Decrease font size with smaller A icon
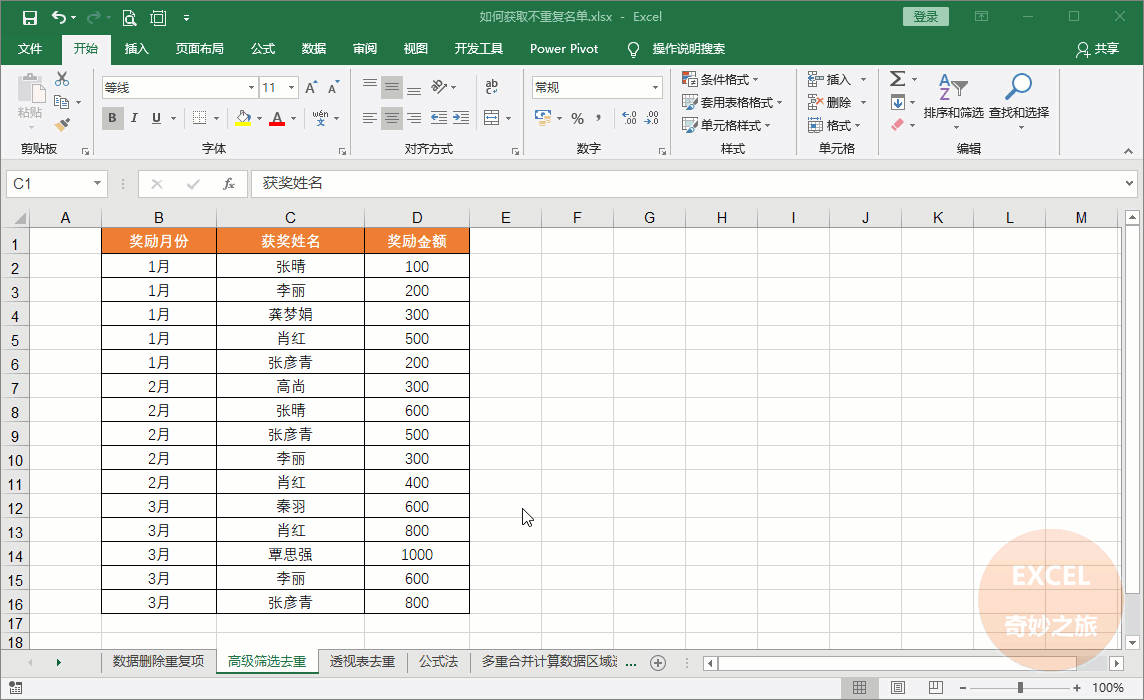Screen dimensions: 1144x700 [x=333, y=88]
